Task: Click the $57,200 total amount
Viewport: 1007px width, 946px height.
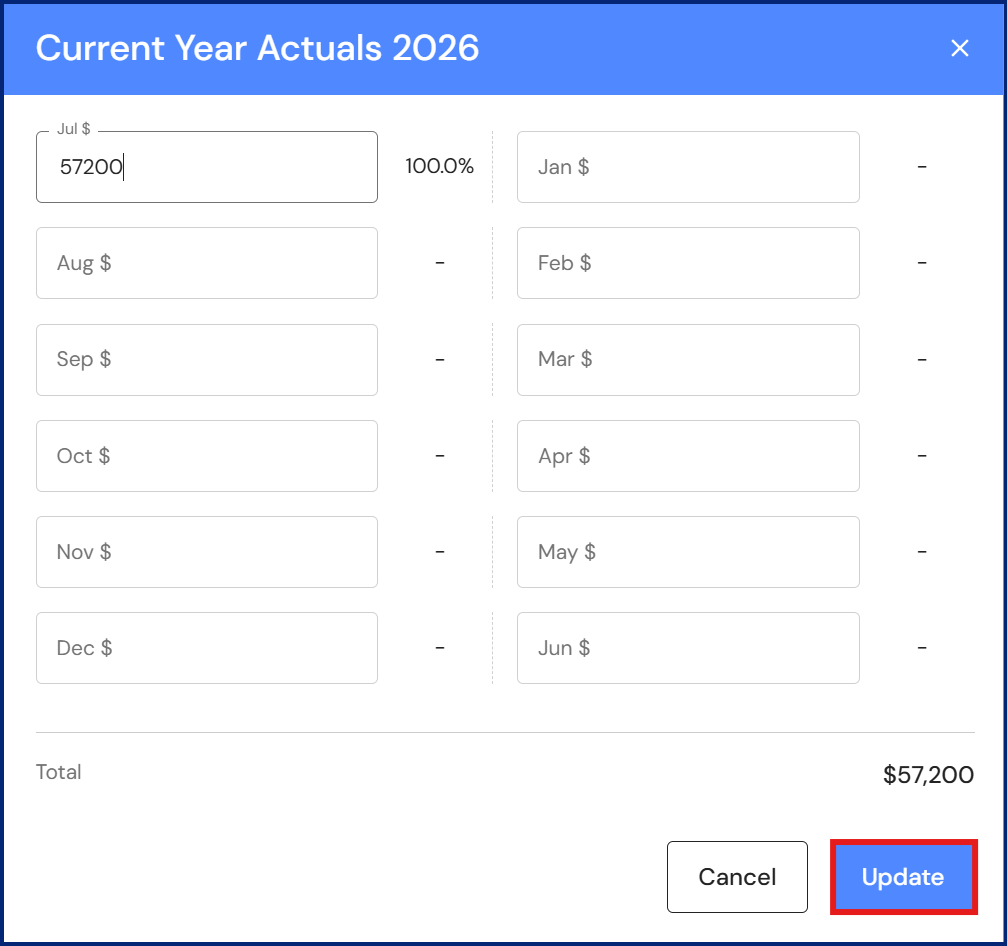Action: coord(928,775)
